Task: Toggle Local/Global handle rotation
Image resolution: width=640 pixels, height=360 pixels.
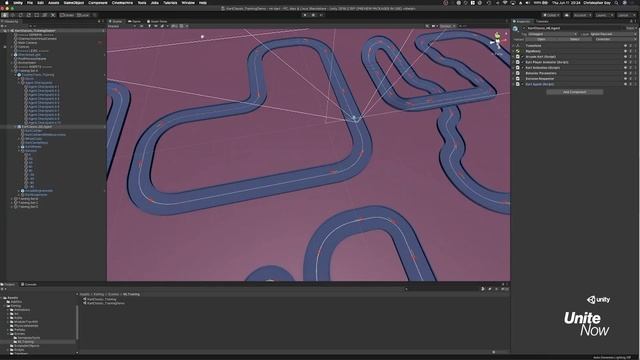Action: tap(83, 15)
